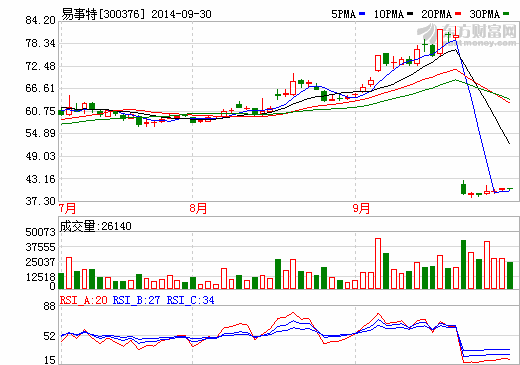The height and width of the screenshot is (365, 520).
Task: Click the 9月 month marker
Action: [361, 209]
